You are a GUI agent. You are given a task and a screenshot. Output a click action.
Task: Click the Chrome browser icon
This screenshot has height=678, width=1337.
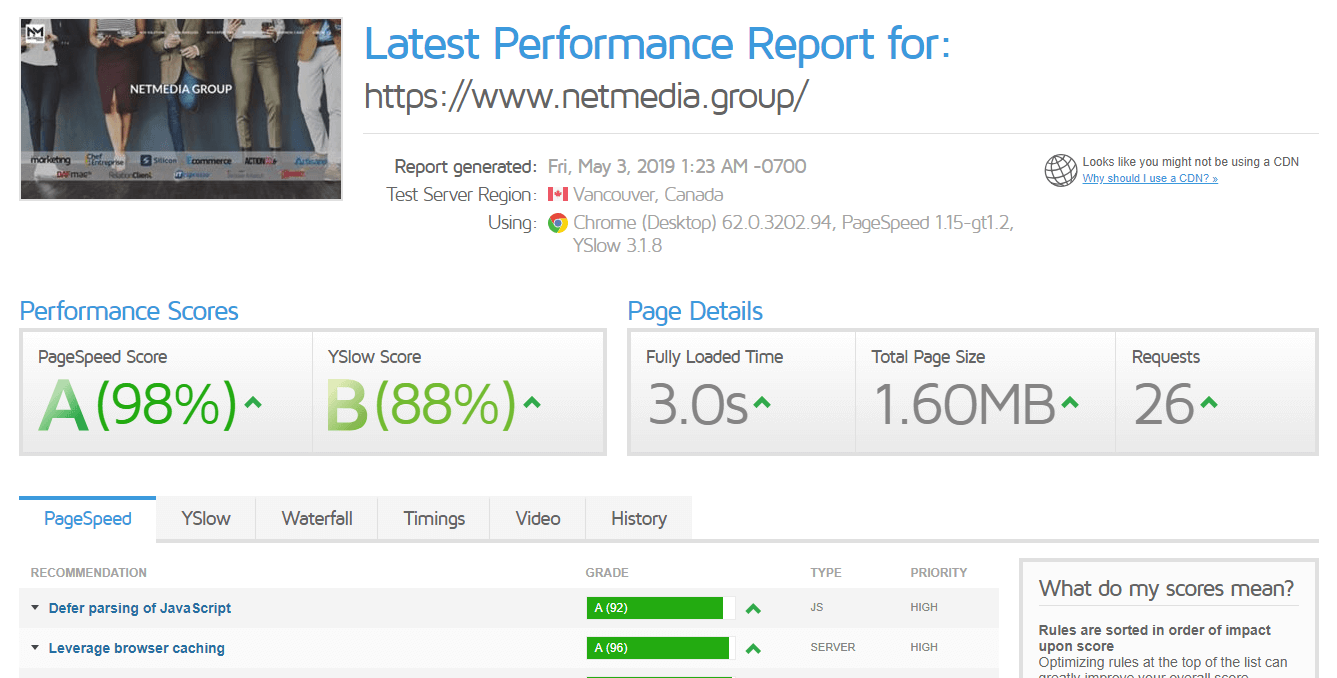[557, 223]
